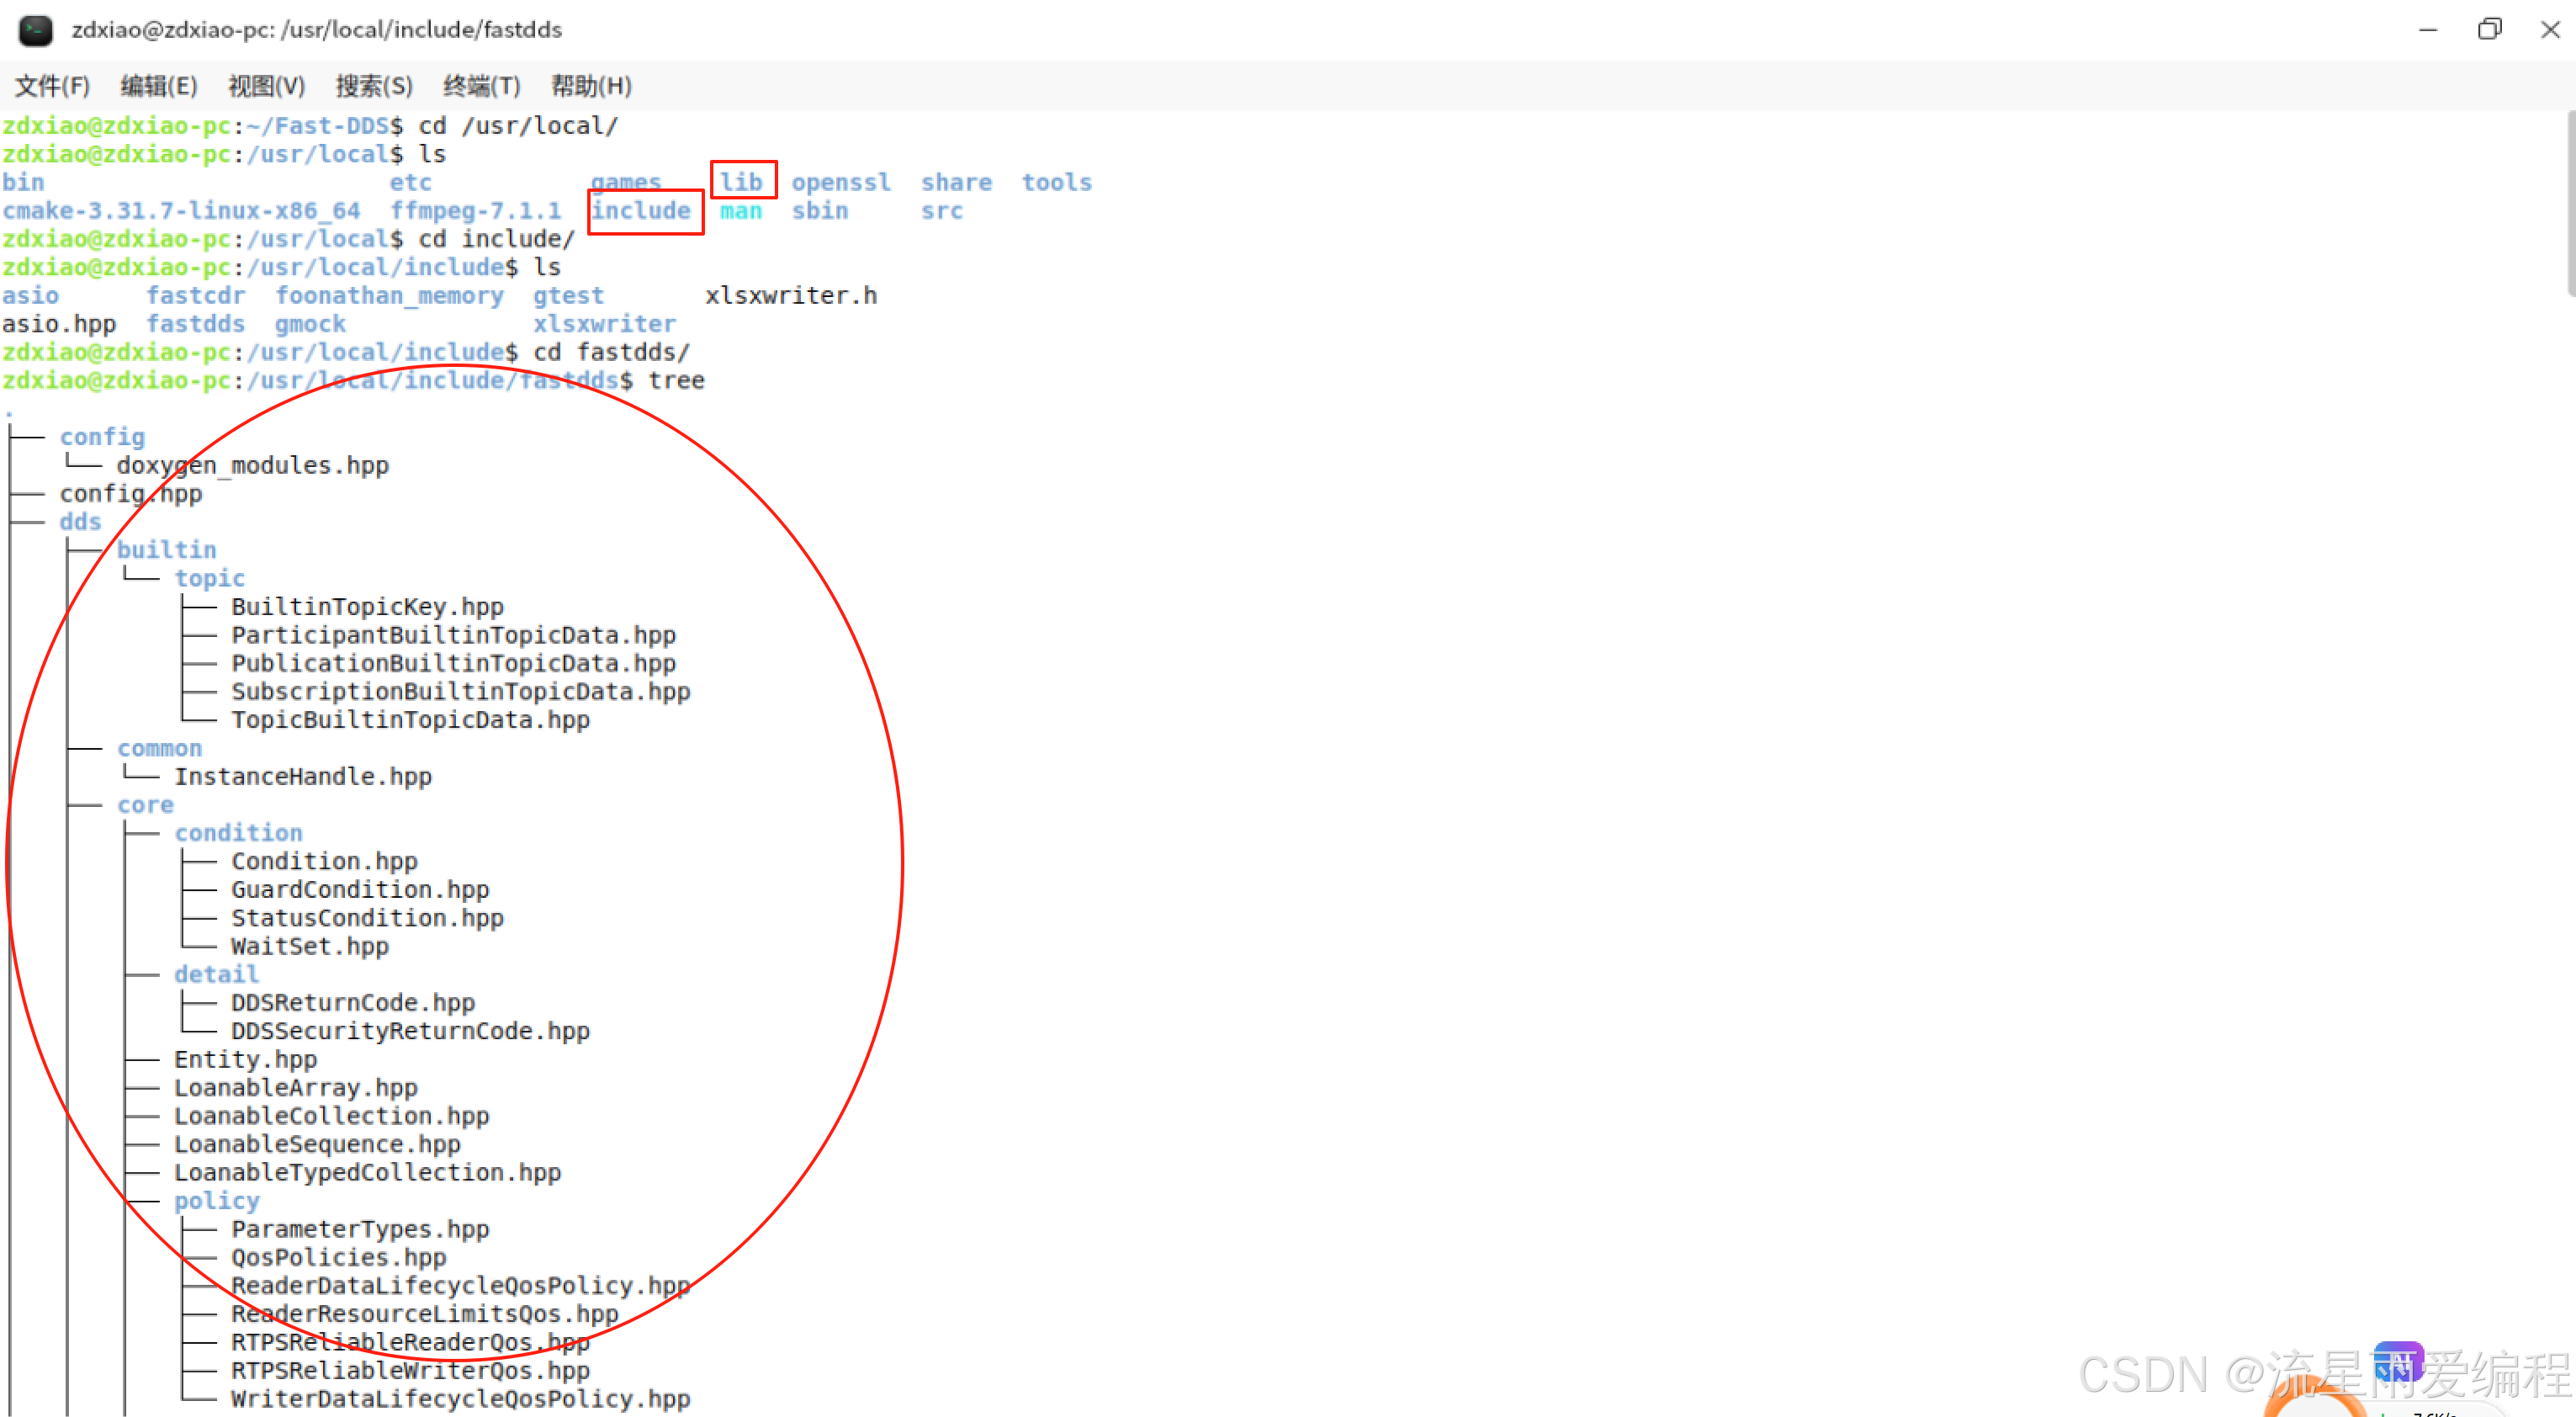Click the boxed lib directory name

(x=741, y=182)
